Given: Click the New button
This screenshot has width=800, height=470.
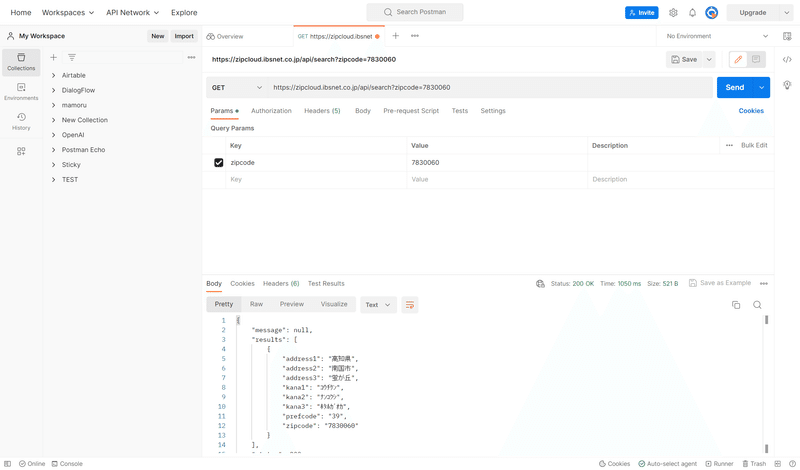Looking at the screenshot, I should [158, 36].
